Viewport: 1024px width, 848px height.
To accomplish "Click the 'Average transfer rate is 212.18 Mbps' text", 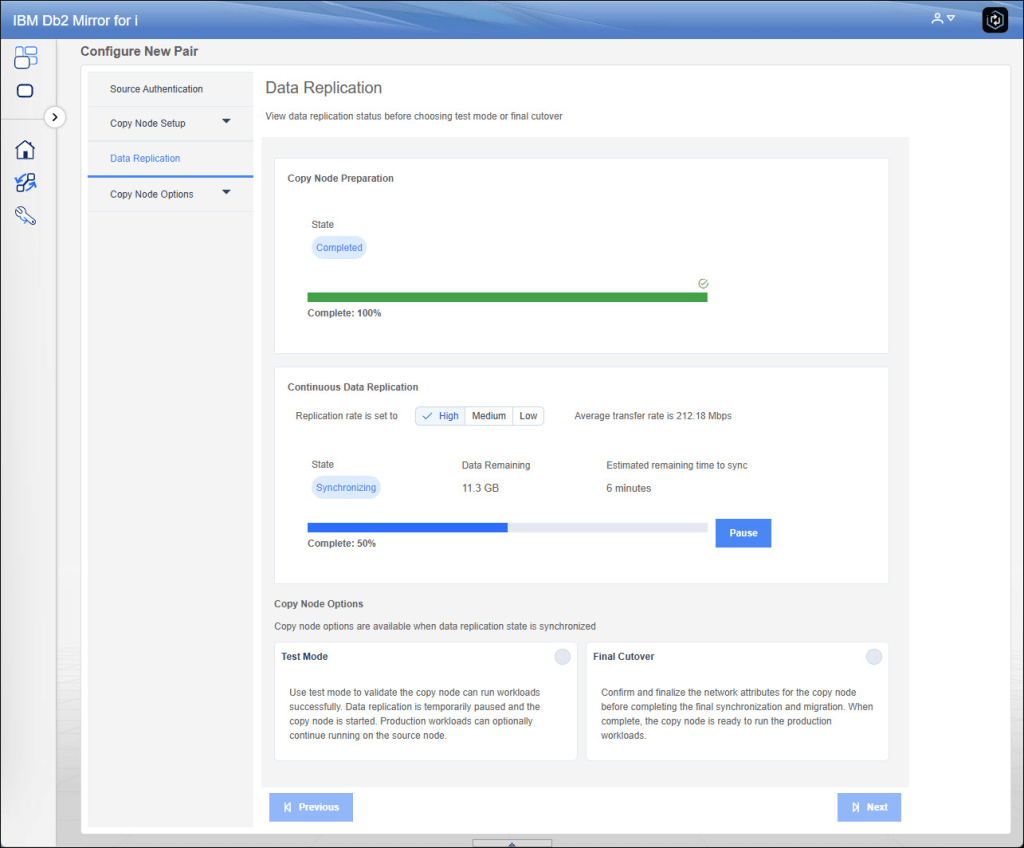I will (653, 416).
